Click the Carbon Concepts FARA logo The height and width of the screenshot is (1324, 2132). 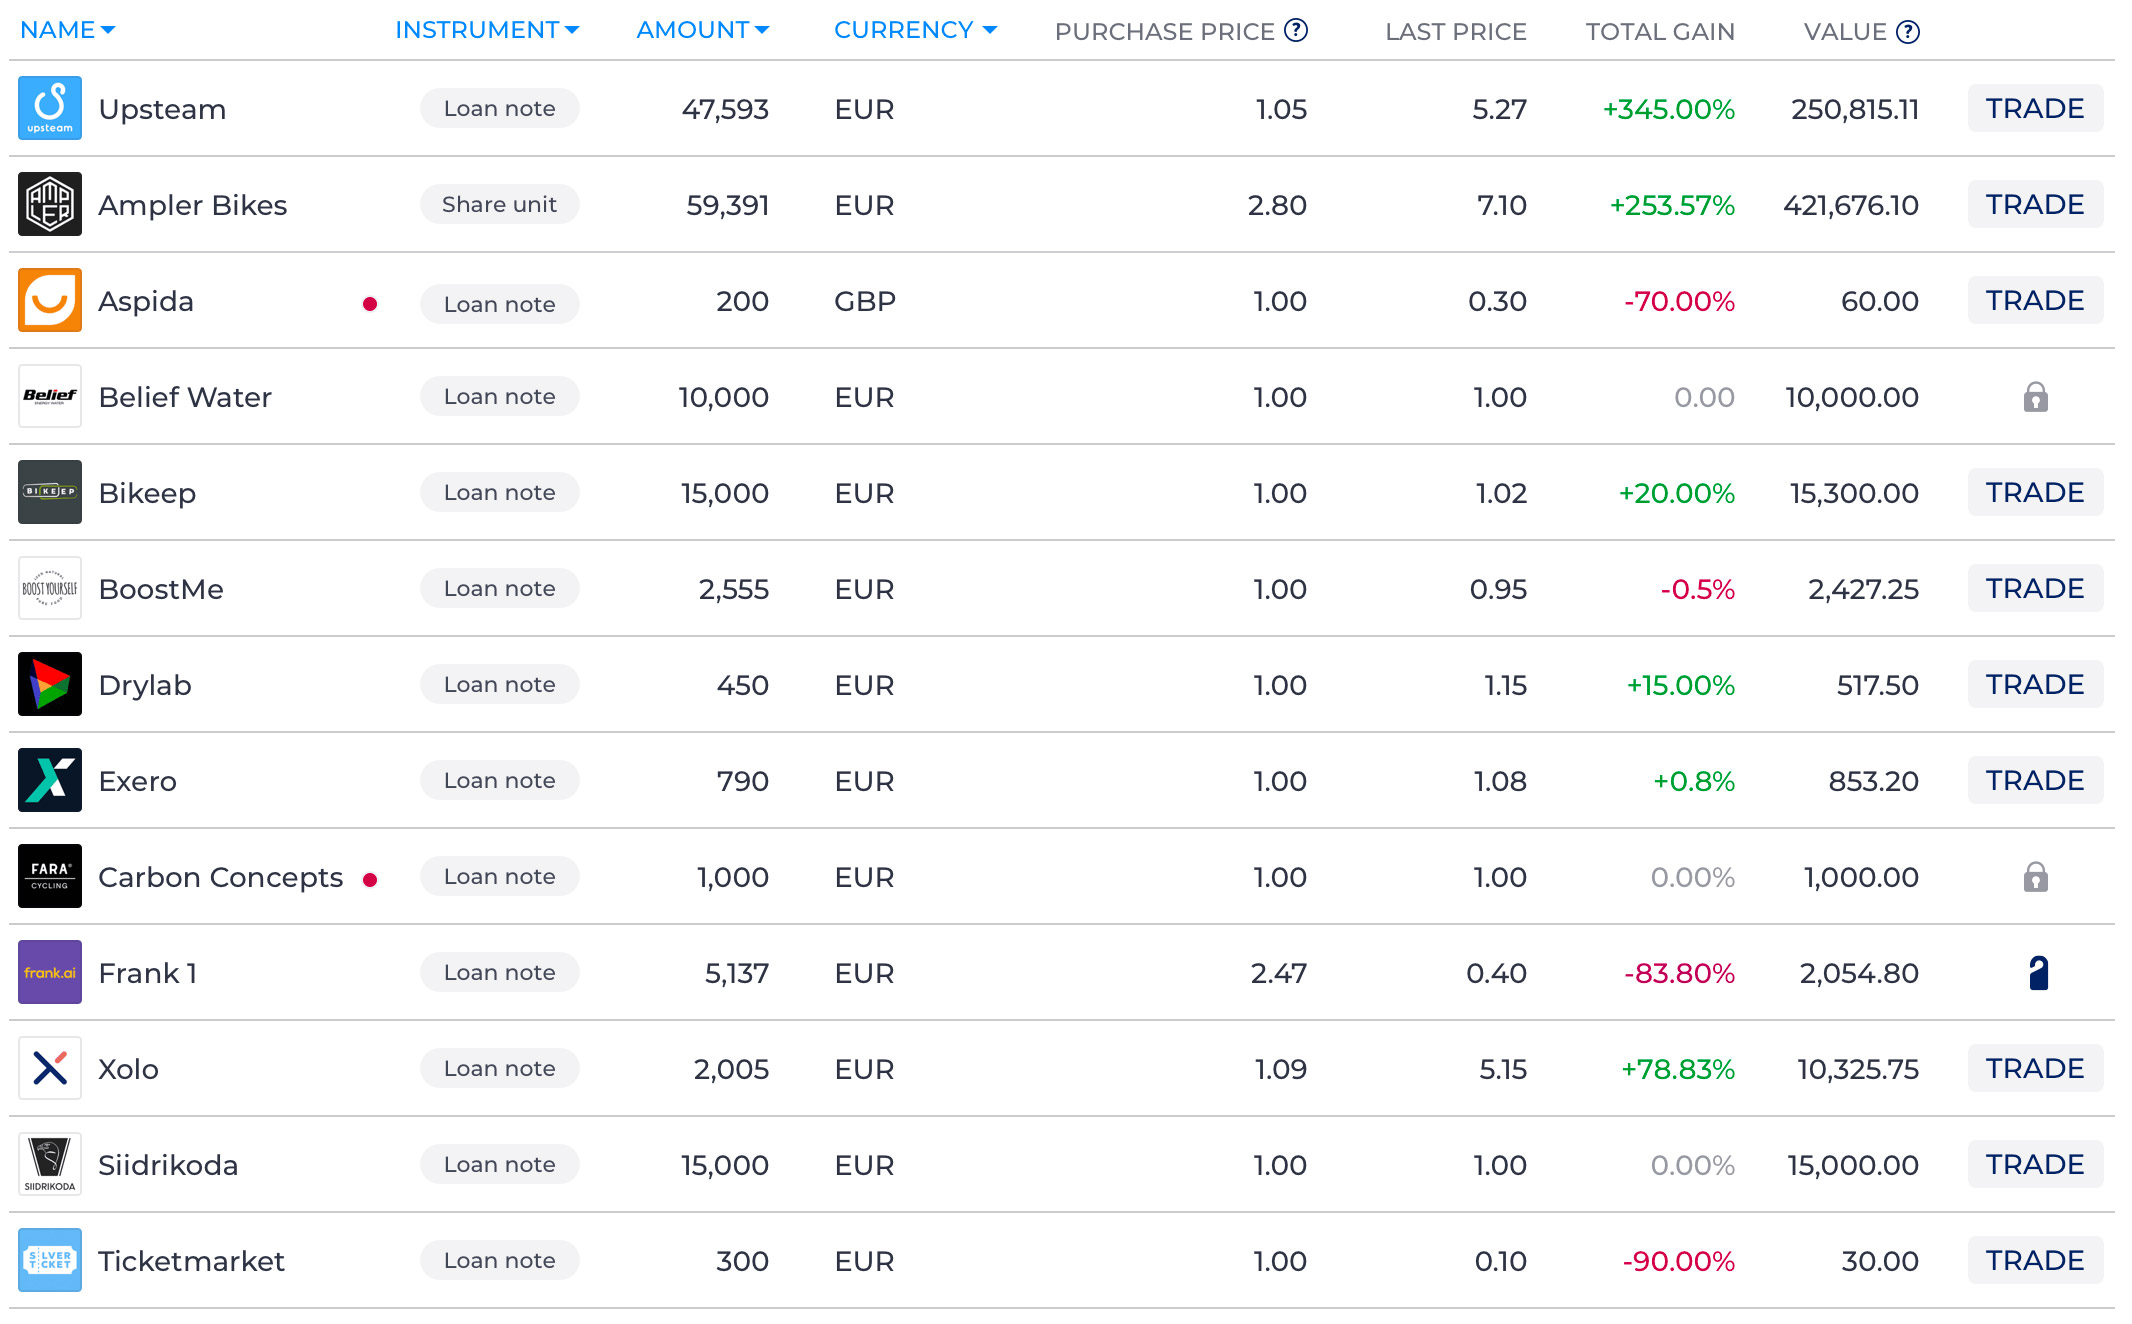click(50, 876)
